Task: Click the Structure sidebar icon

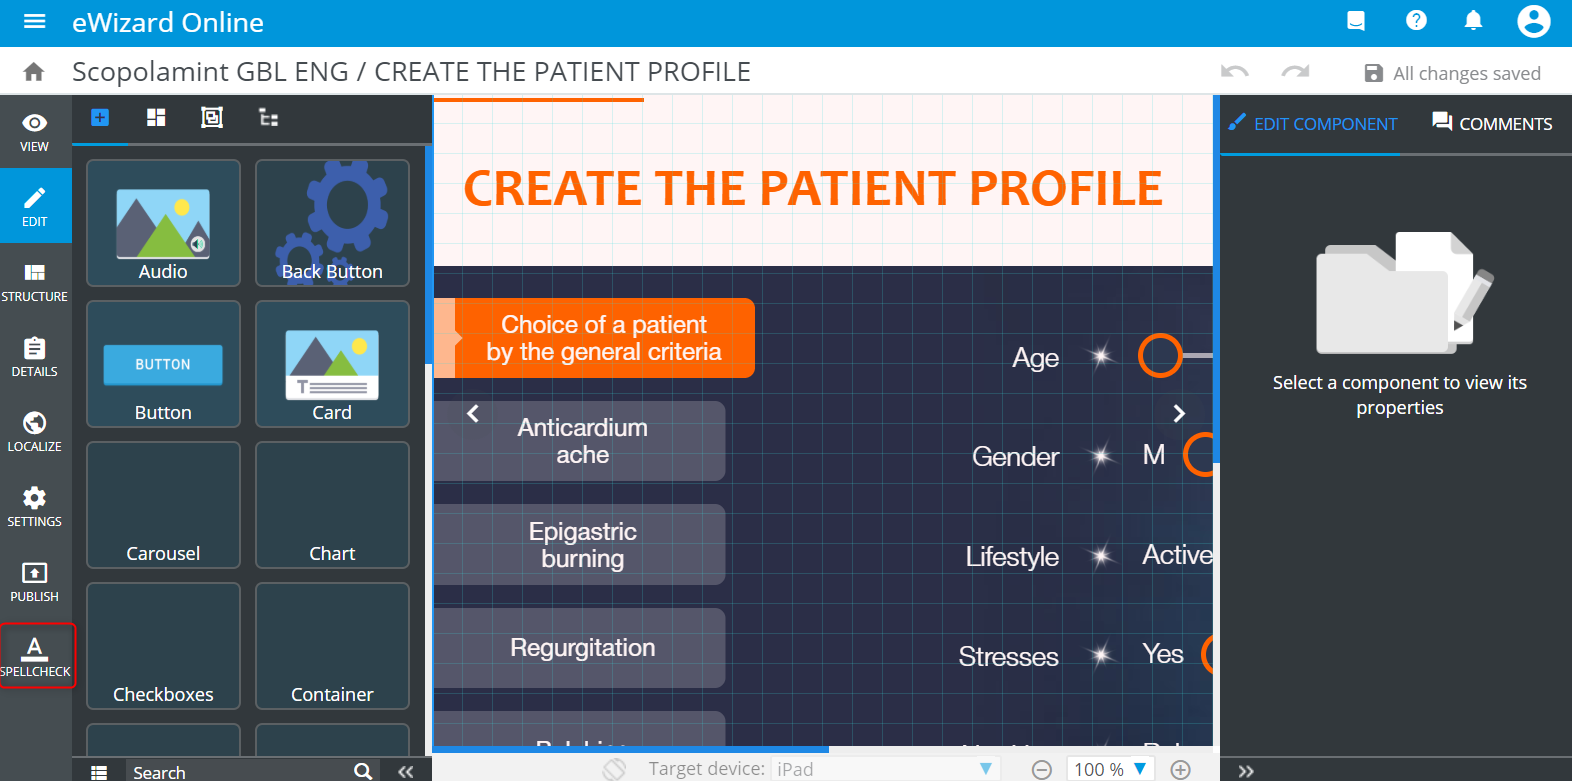Action: [35, 281]
